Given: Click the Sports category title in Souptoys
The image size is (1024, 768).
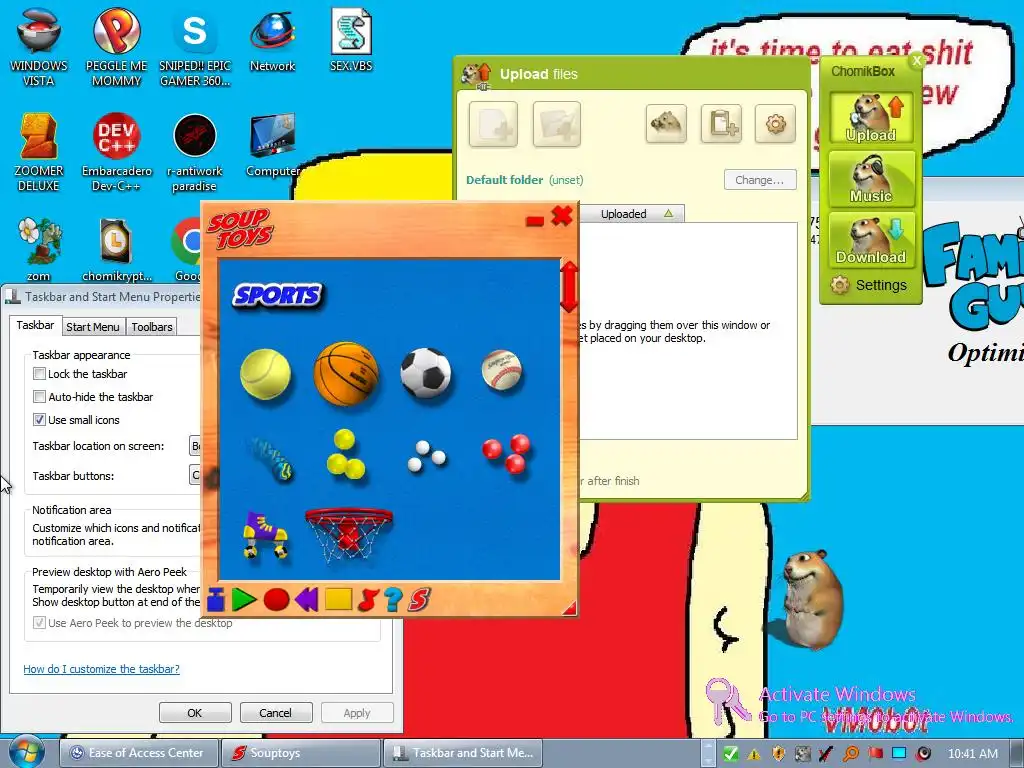Looking at the screenshot, I should [278, 295].
